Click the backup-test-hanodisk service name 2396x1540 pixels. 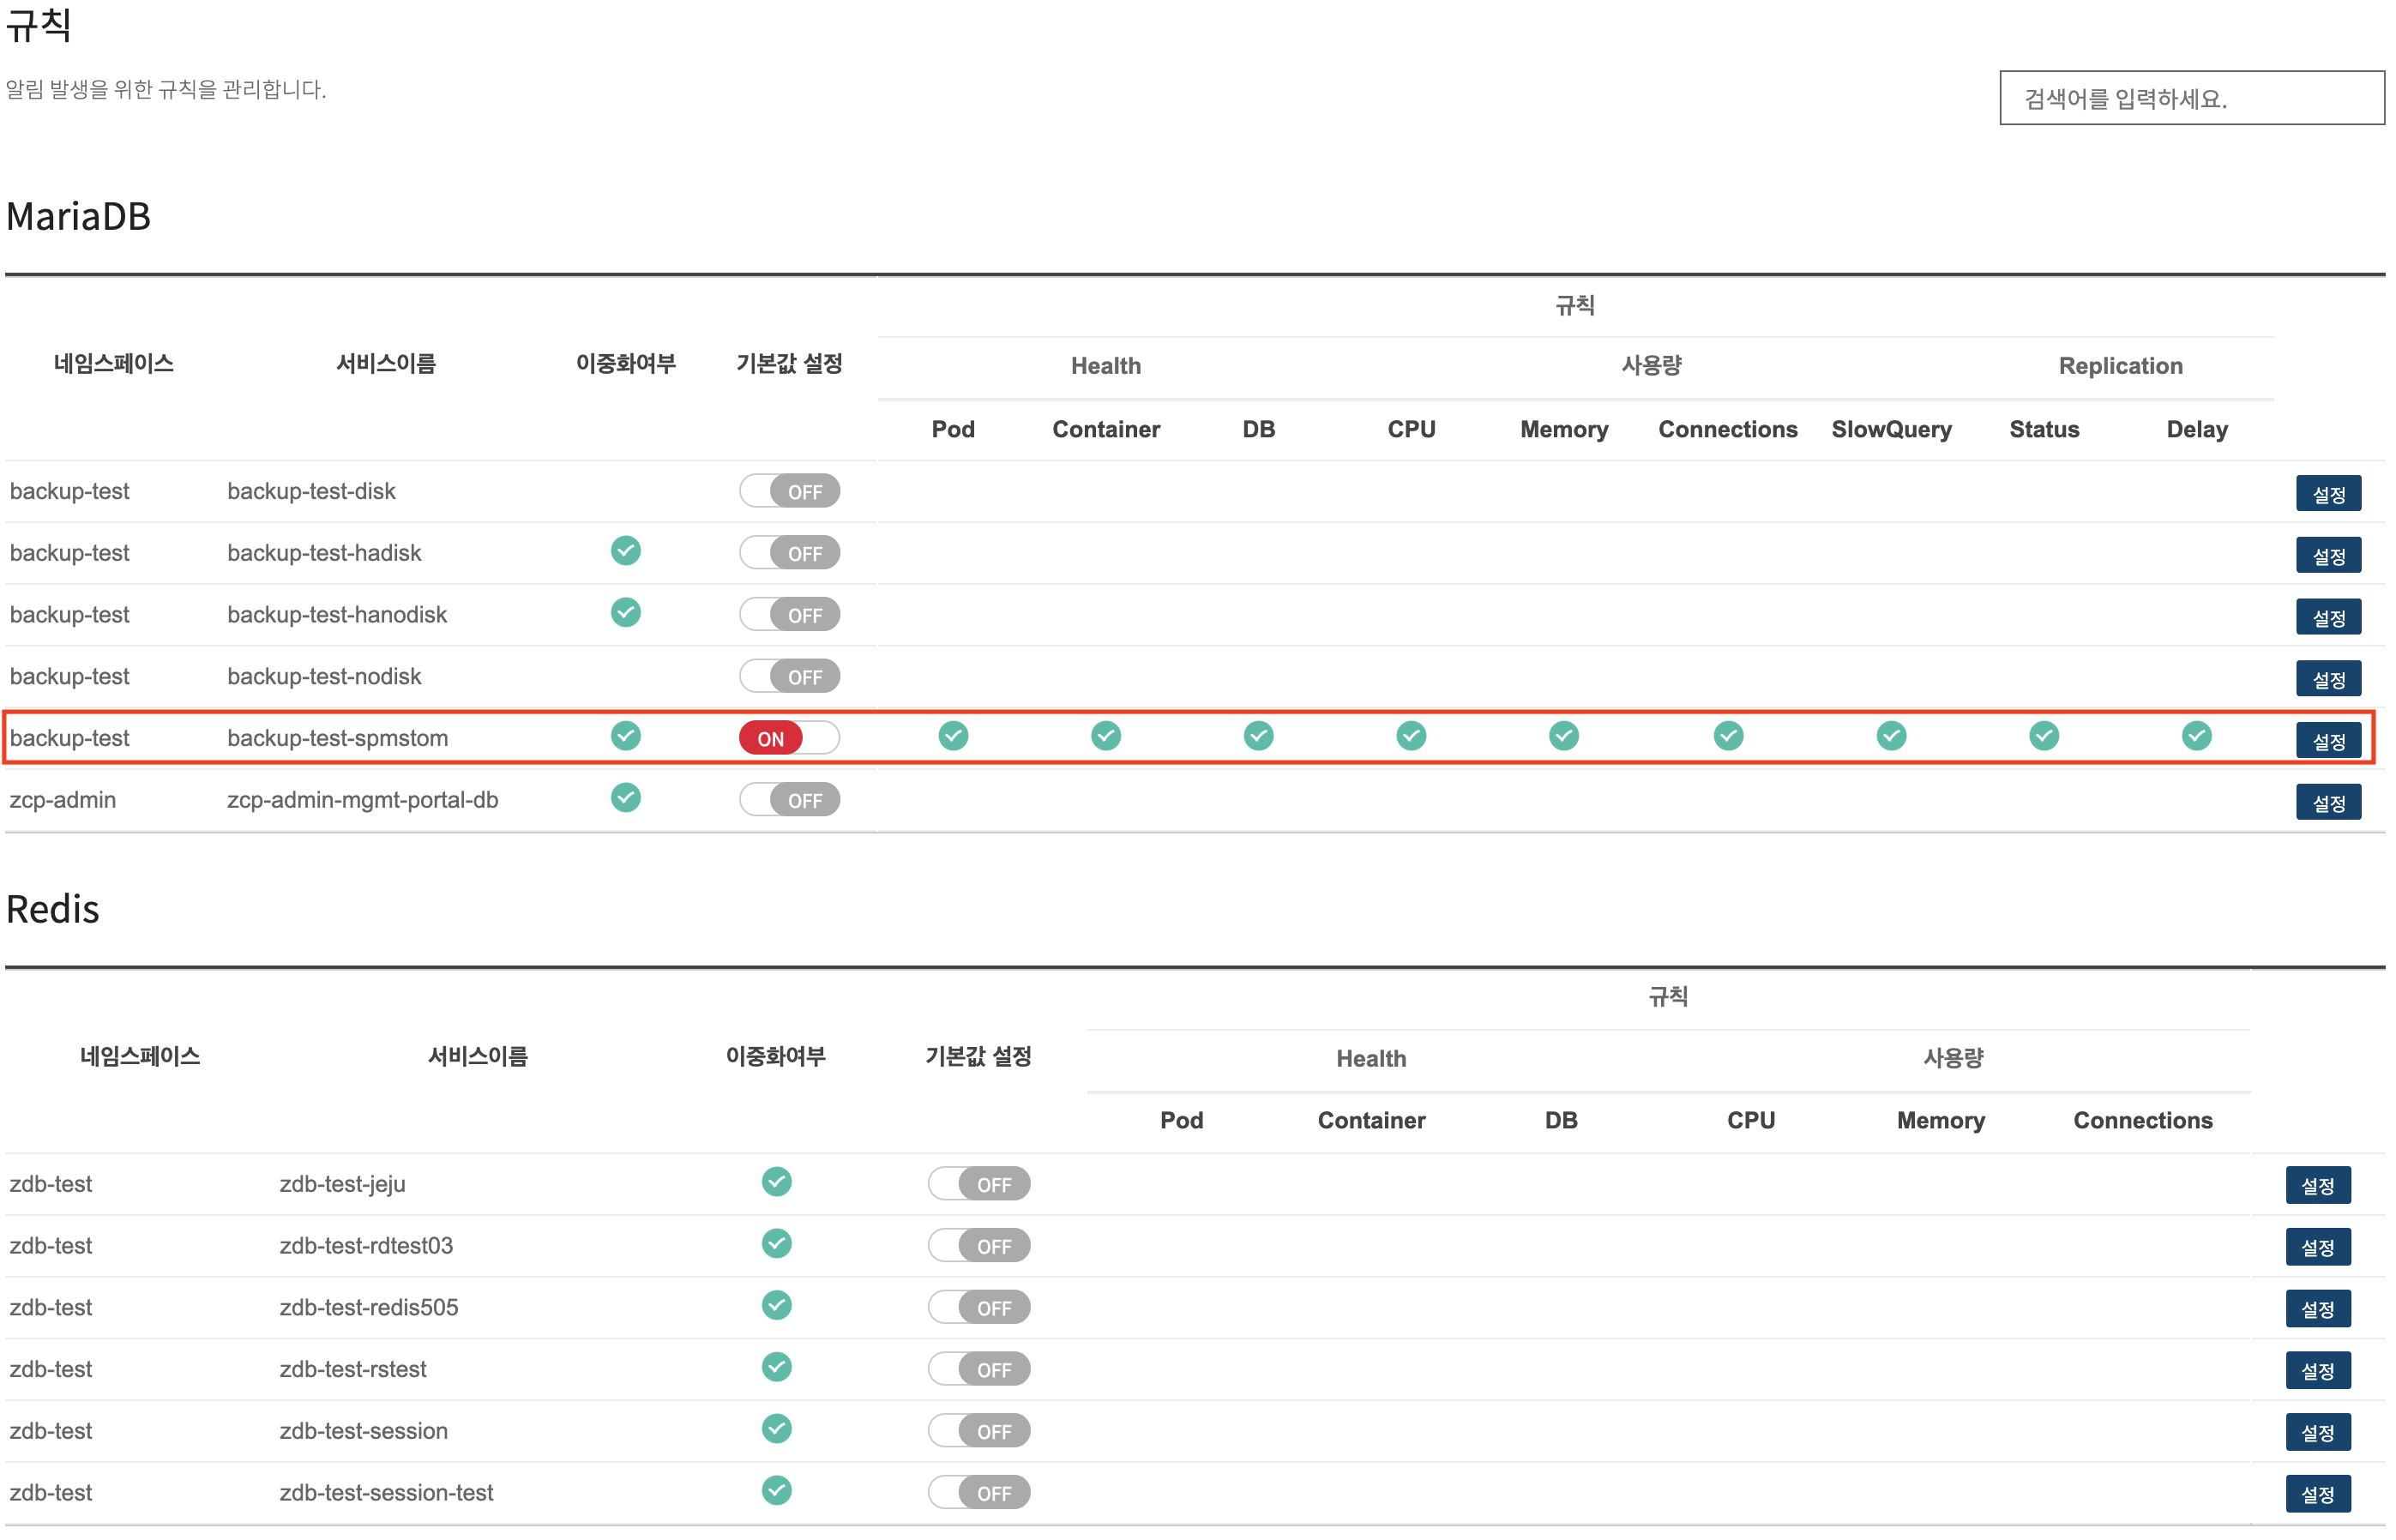[x=337, y=614]
